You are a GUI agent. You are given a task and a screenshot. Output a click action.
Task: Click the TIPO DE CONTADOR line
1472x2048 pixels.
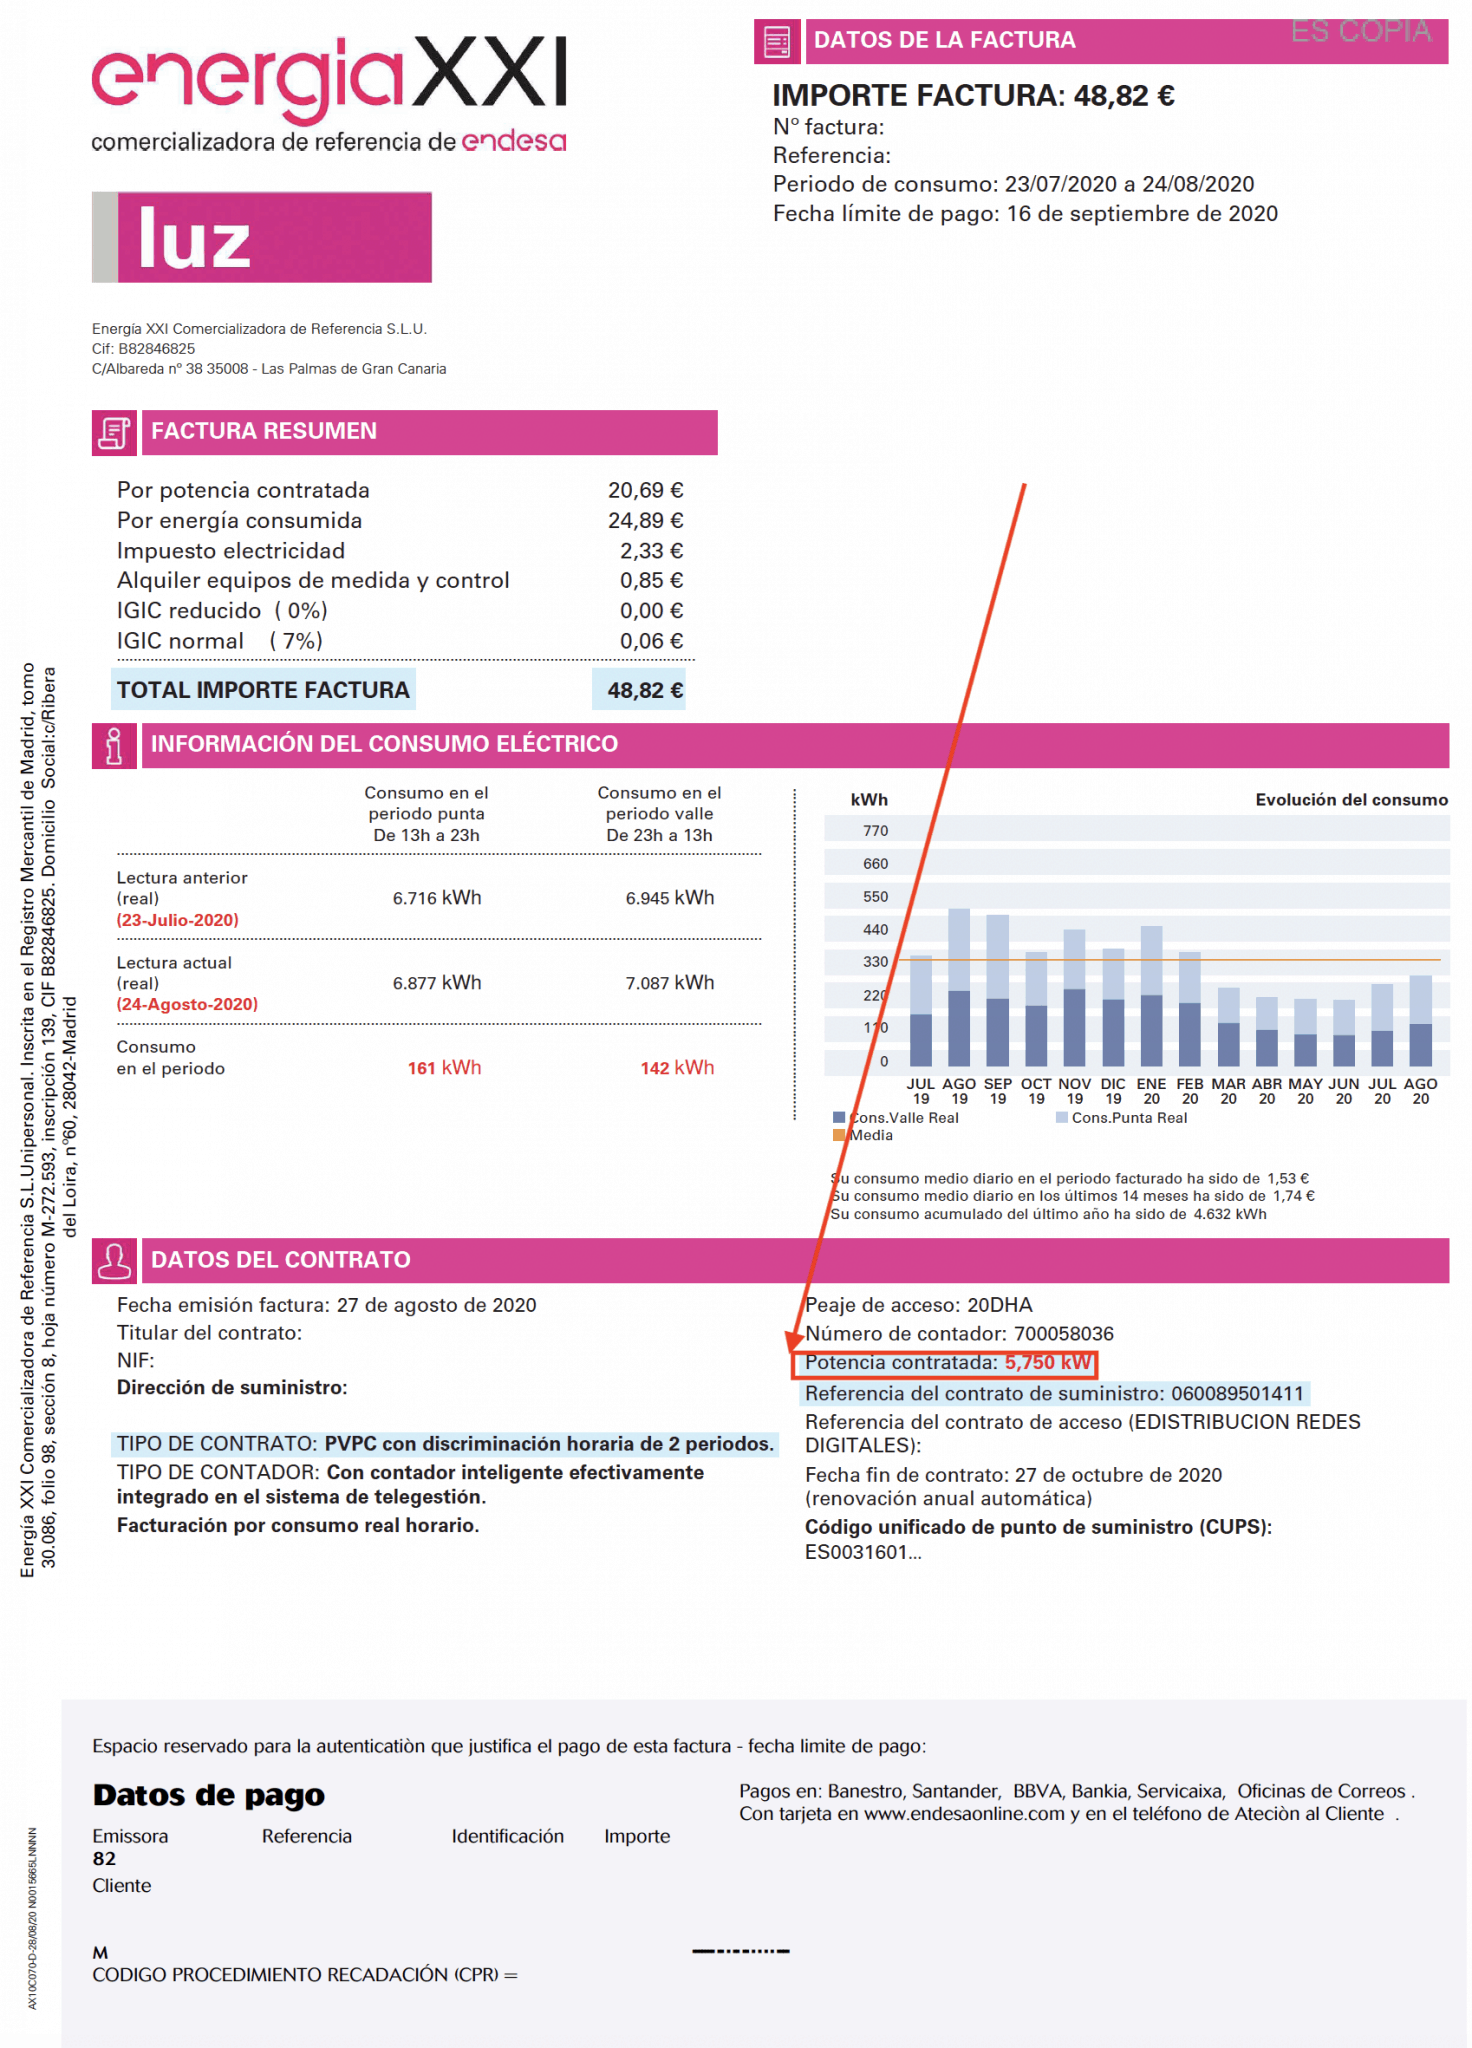(x=410, y=1485)
